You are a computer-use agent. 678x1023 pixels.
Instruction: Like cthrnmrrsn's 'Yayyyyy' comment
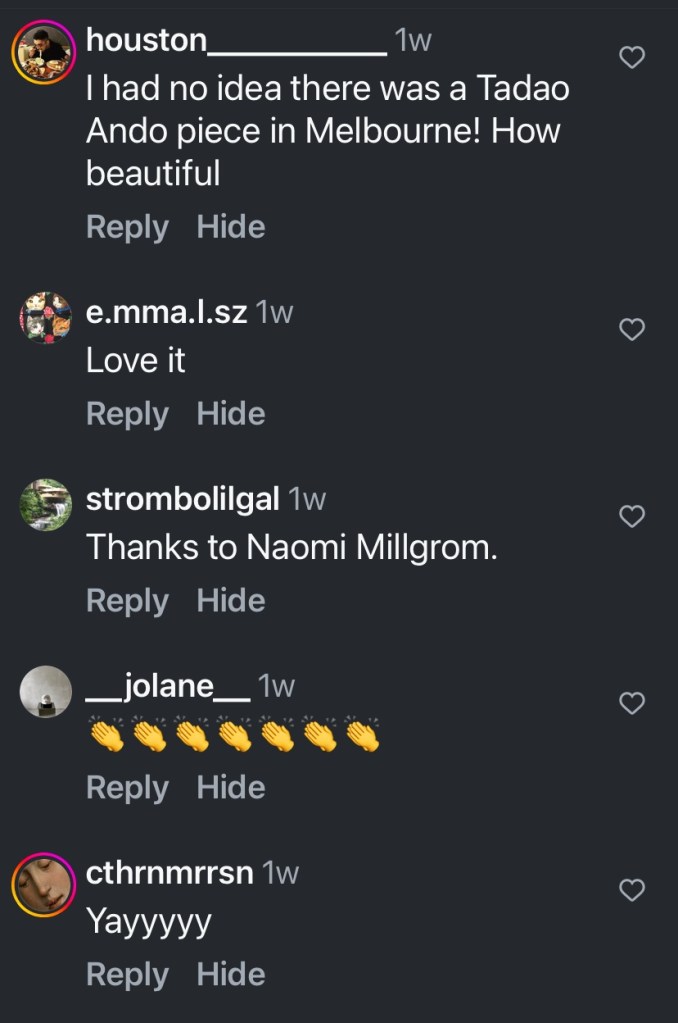click(632, 890)
